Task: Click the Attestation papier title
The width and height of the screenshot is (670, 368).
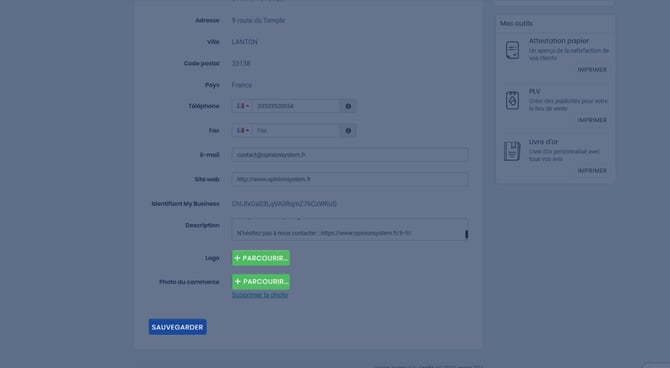Action: [559, 41]
